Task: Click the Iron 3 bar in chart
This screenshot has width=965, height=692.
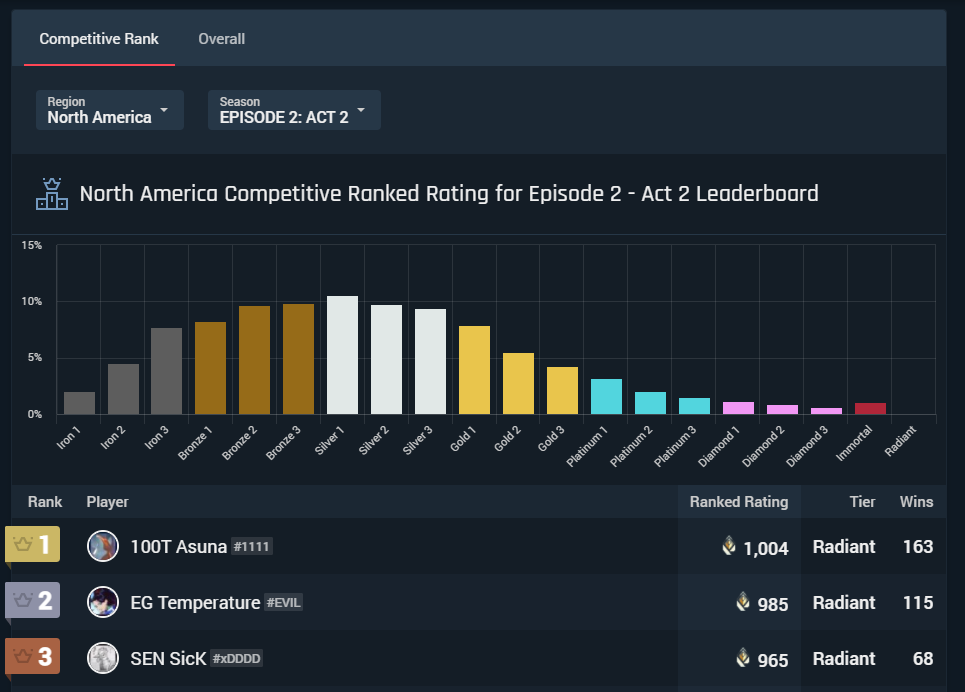Action: [x=167, y=371]
